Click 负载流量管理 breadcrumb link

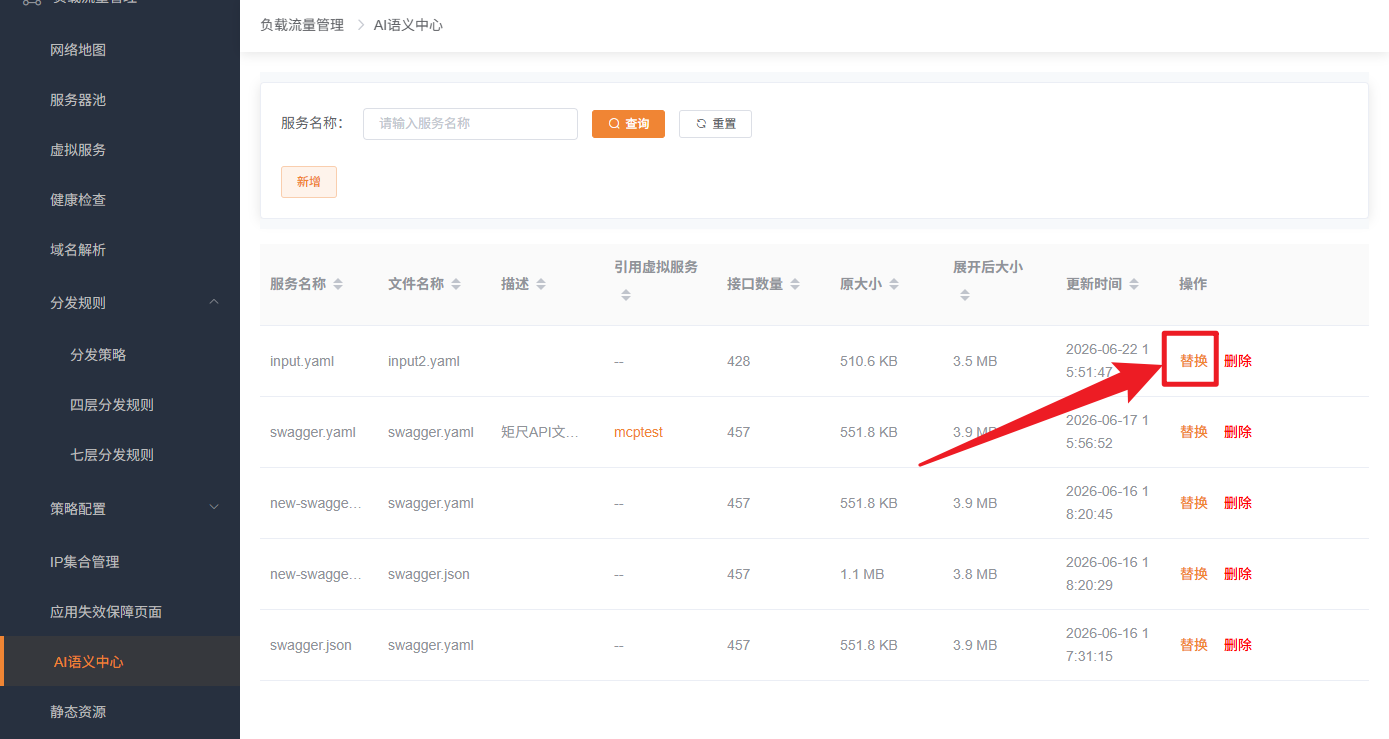(x=302, y=25)
